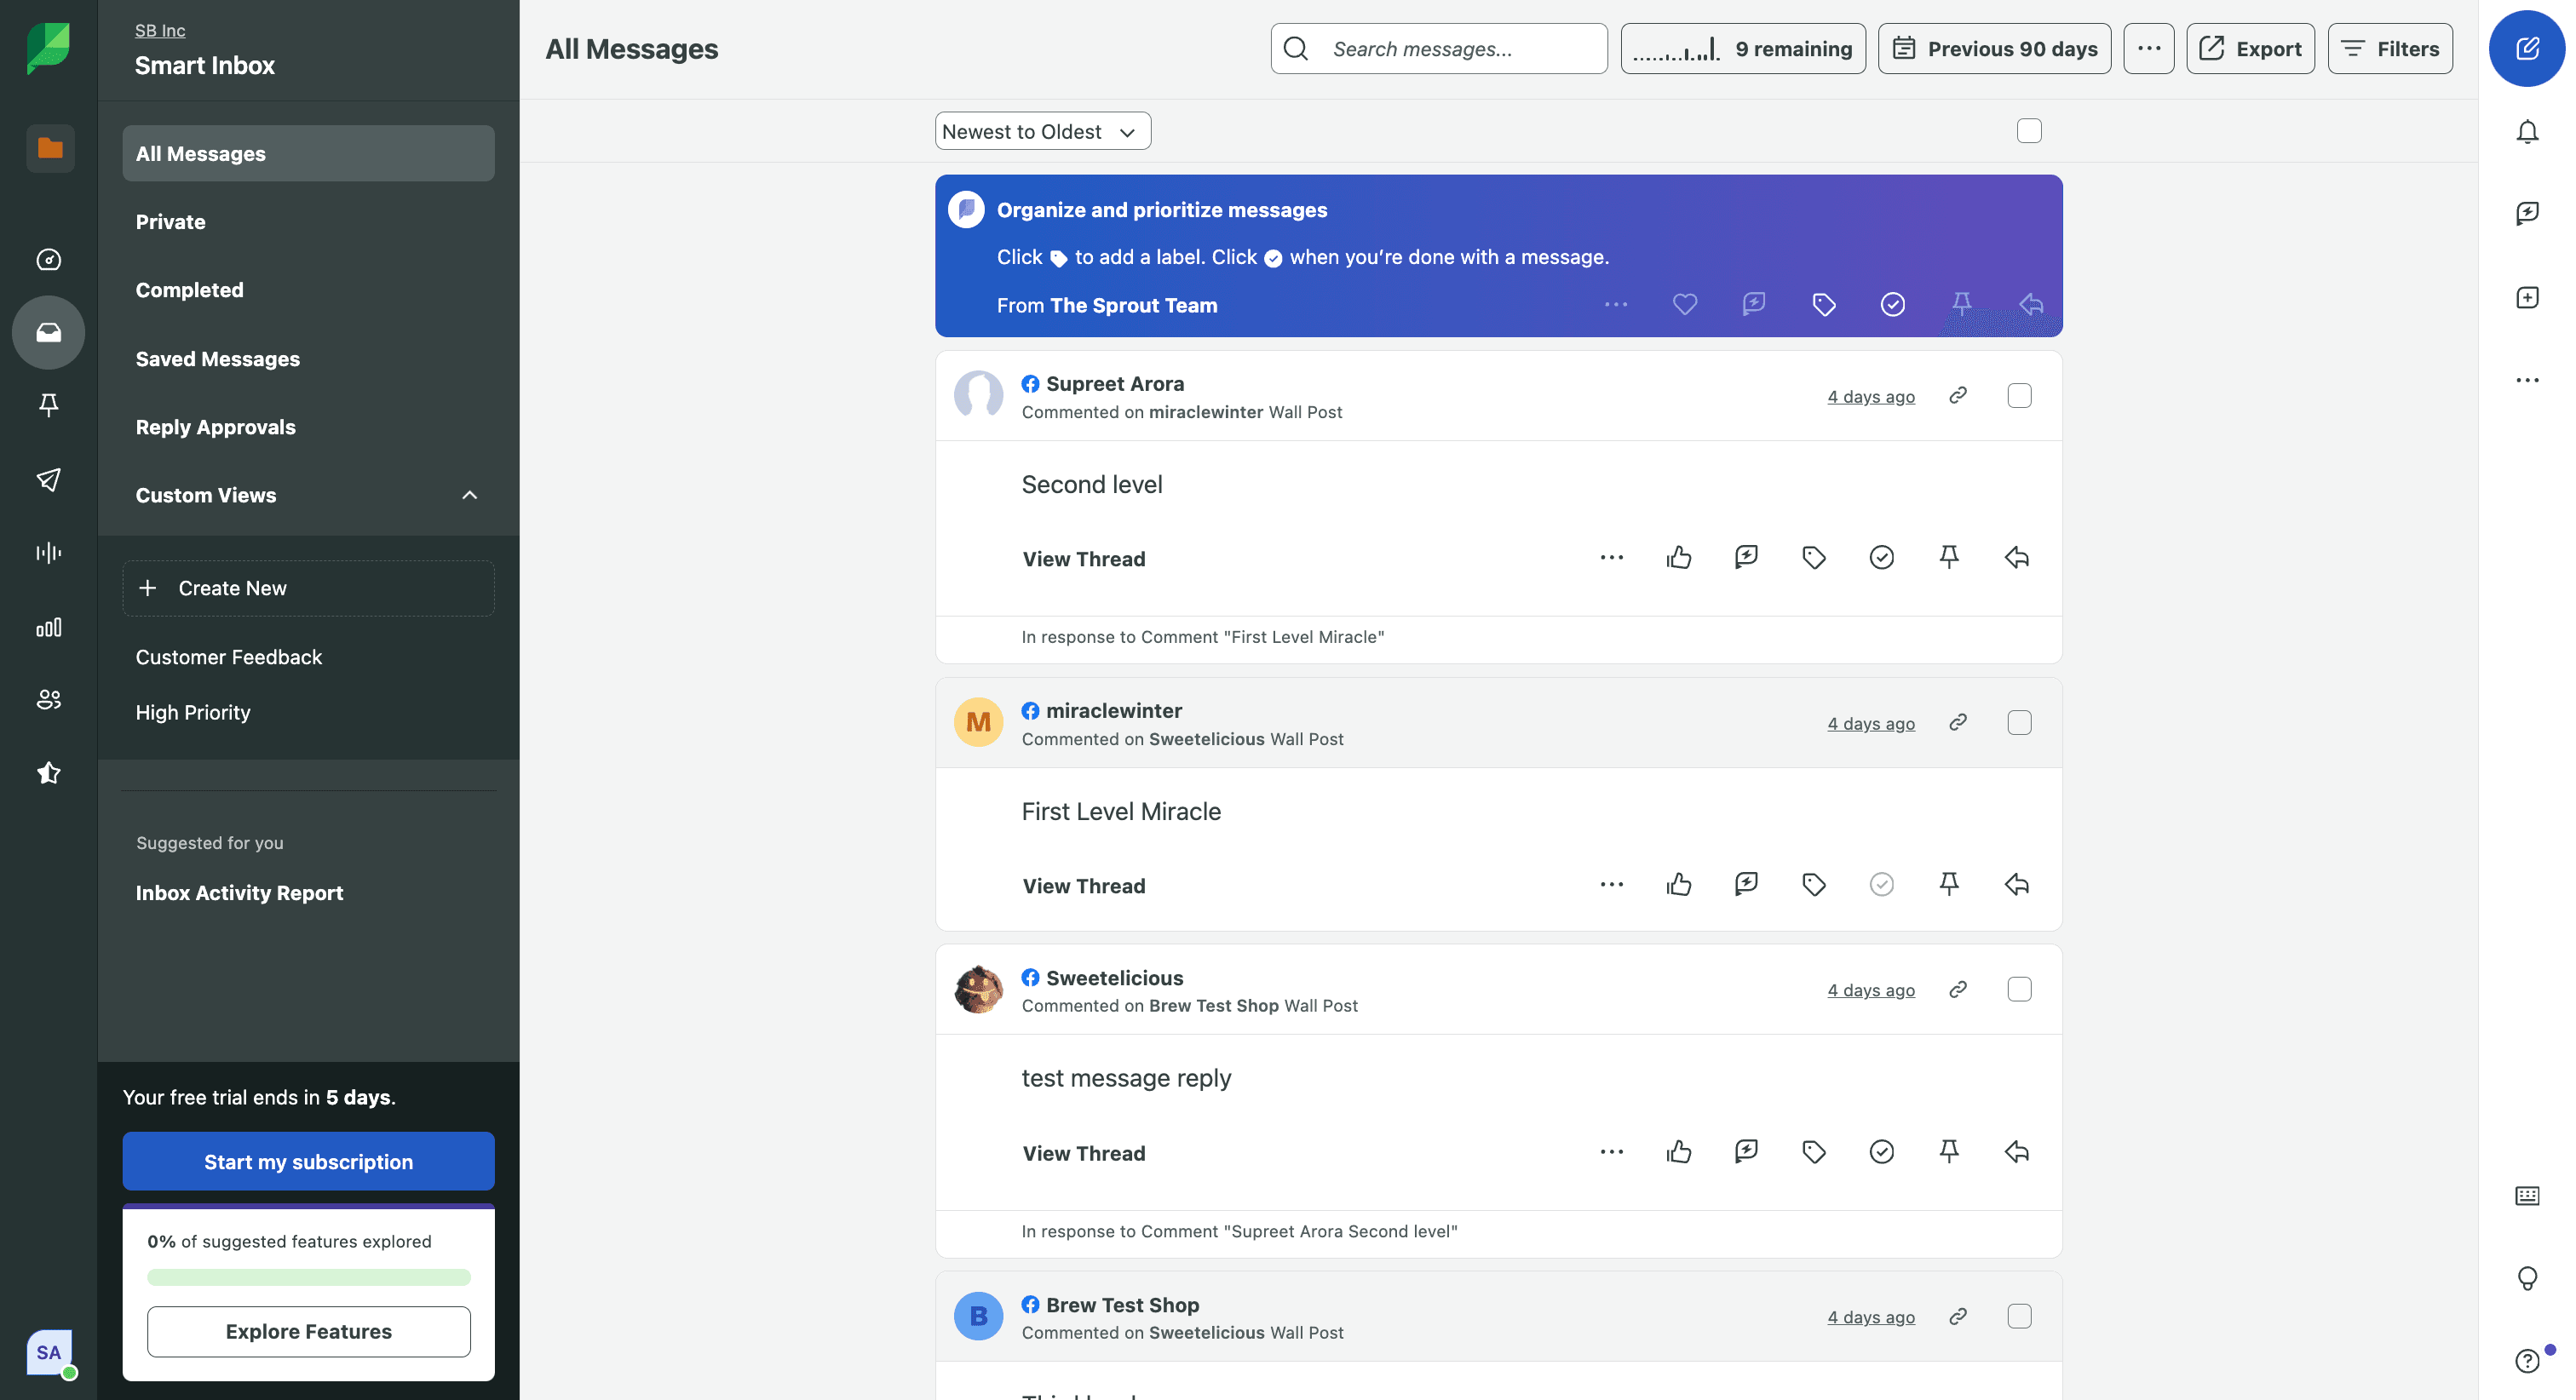Like the Supreet Arora comment
This screenshot has width=2576, height=1400.
coord(1679,558)
